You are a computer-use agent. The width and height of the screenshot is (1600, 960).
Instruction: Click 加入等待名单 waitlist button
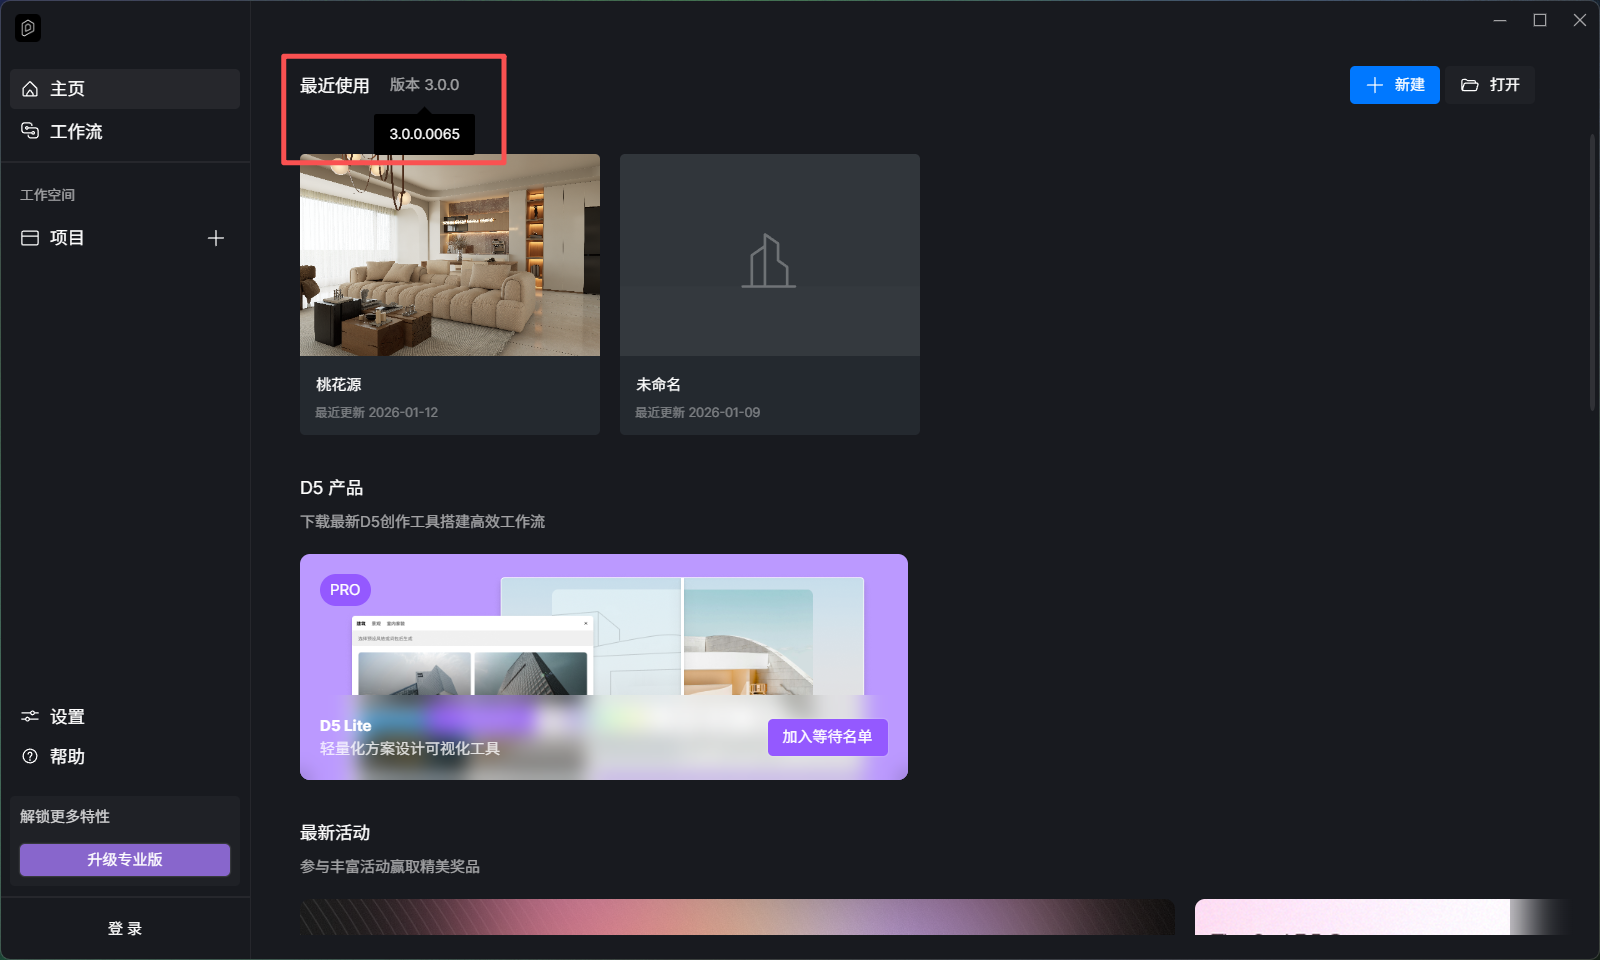827,737
